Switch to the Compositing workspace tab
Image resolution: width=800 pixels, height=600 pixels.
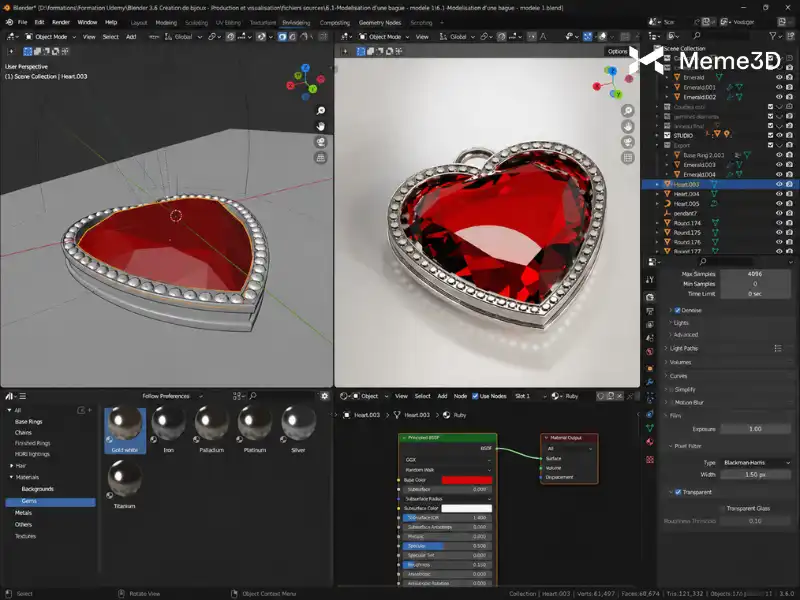click(x=335, y=23)
